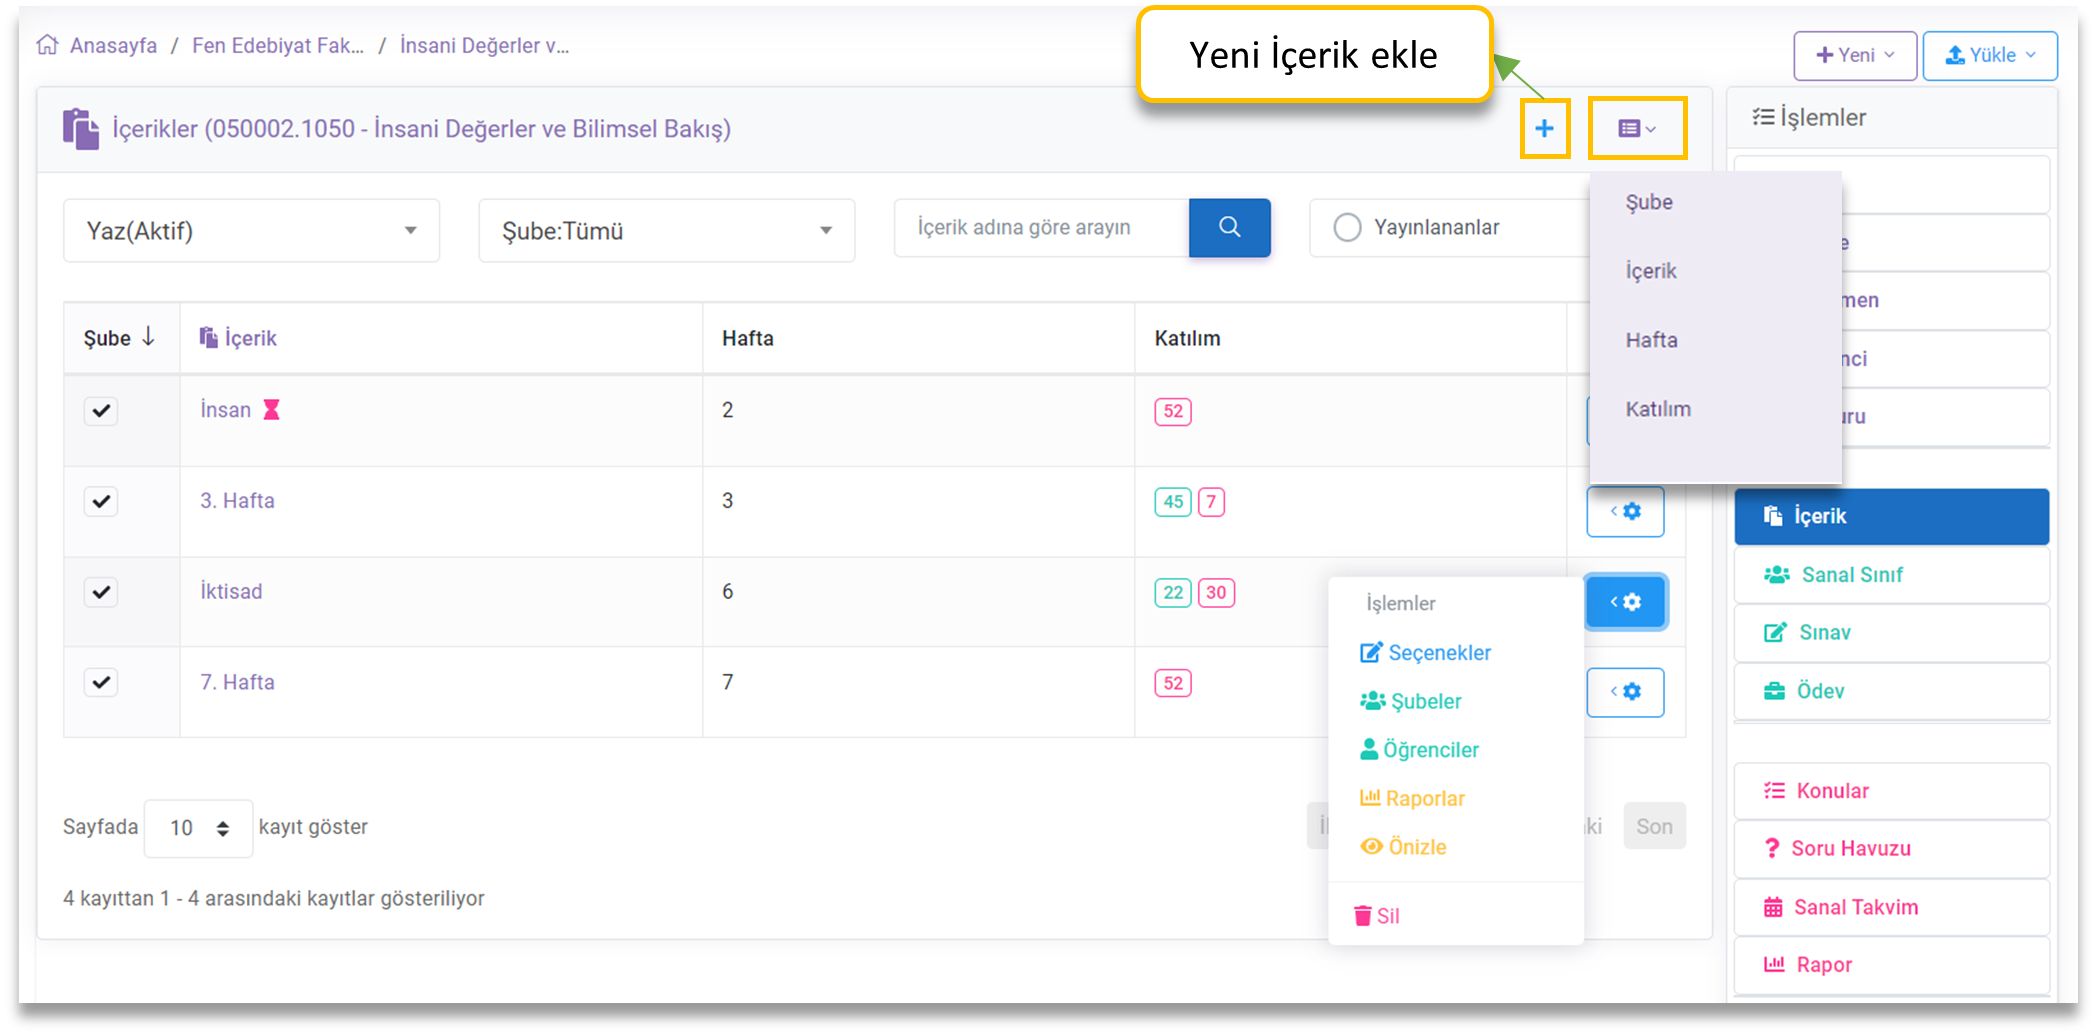Image resolution: width=2097 pixels, height=1036 pixels.
Task: Open gear actions for 3. Hafta row
Action: (x=1625, y=511)
